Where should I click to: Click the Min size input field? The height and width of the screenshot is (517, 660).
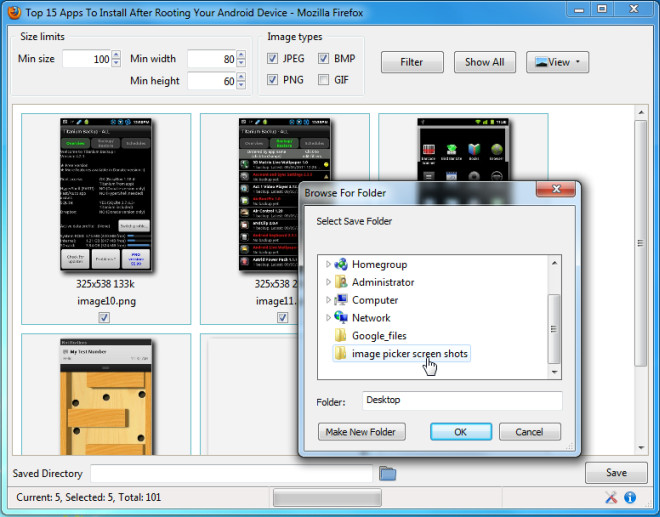tap(87, 59)
